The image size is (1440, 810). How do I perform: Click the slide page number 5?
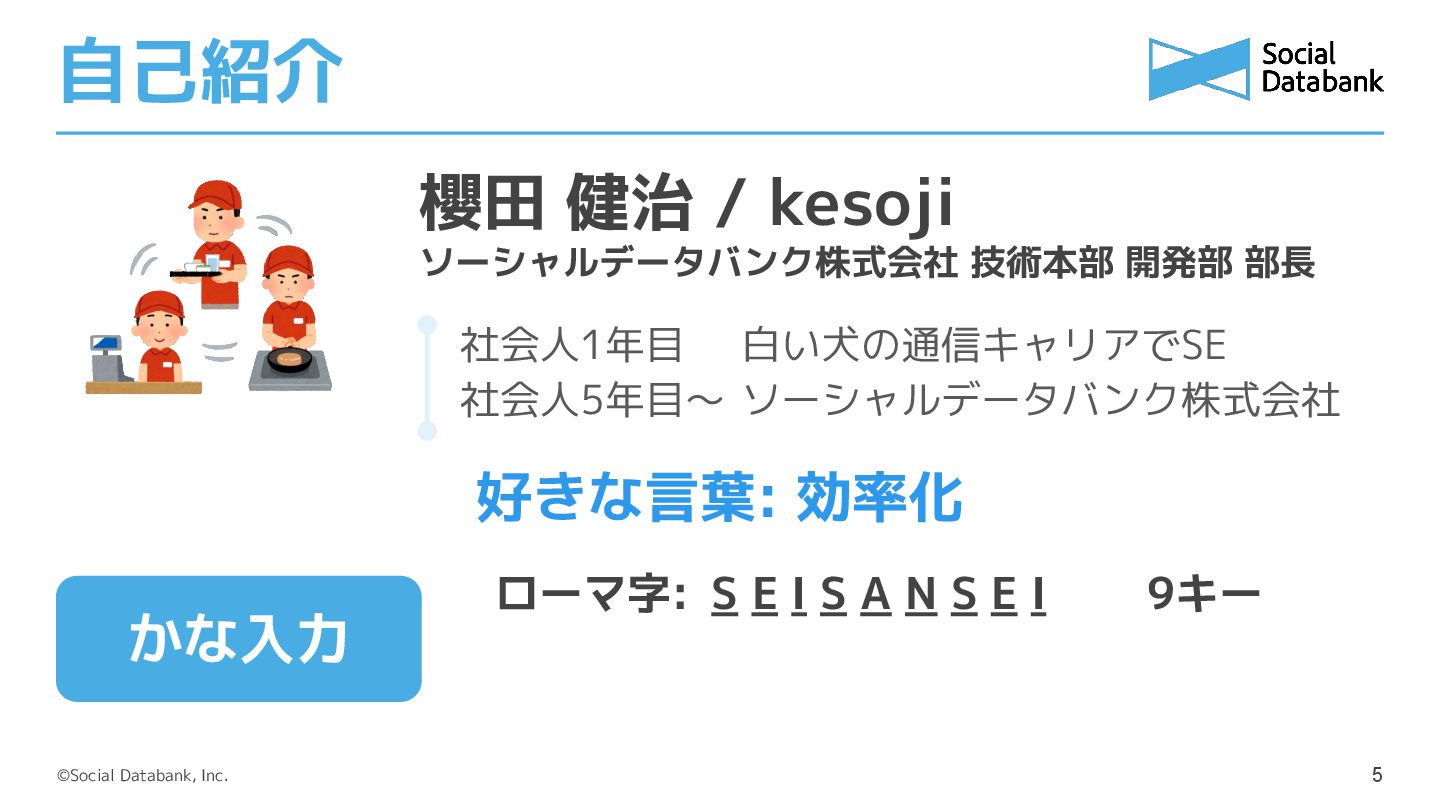pyautogui.click(x=1377, y=775)
